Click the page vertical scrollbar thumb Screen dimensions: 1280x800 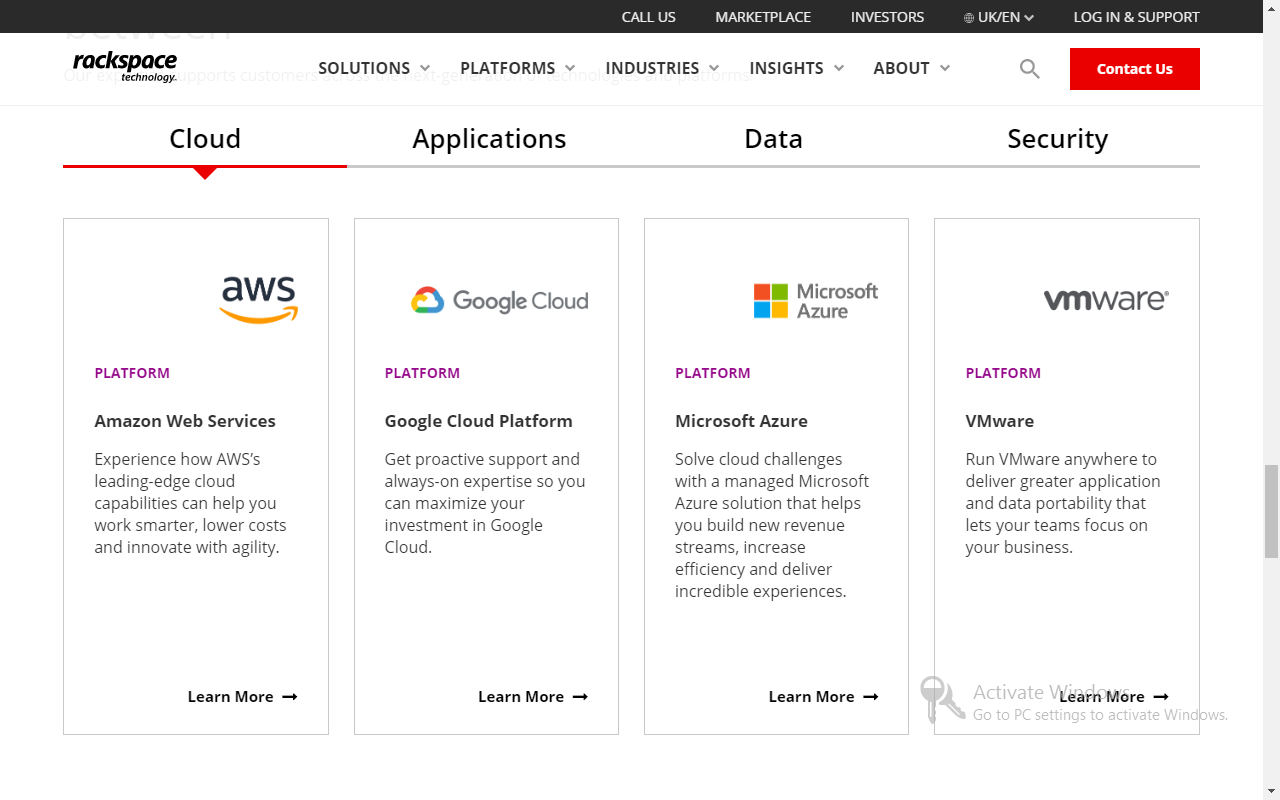tap(1271, 511)
